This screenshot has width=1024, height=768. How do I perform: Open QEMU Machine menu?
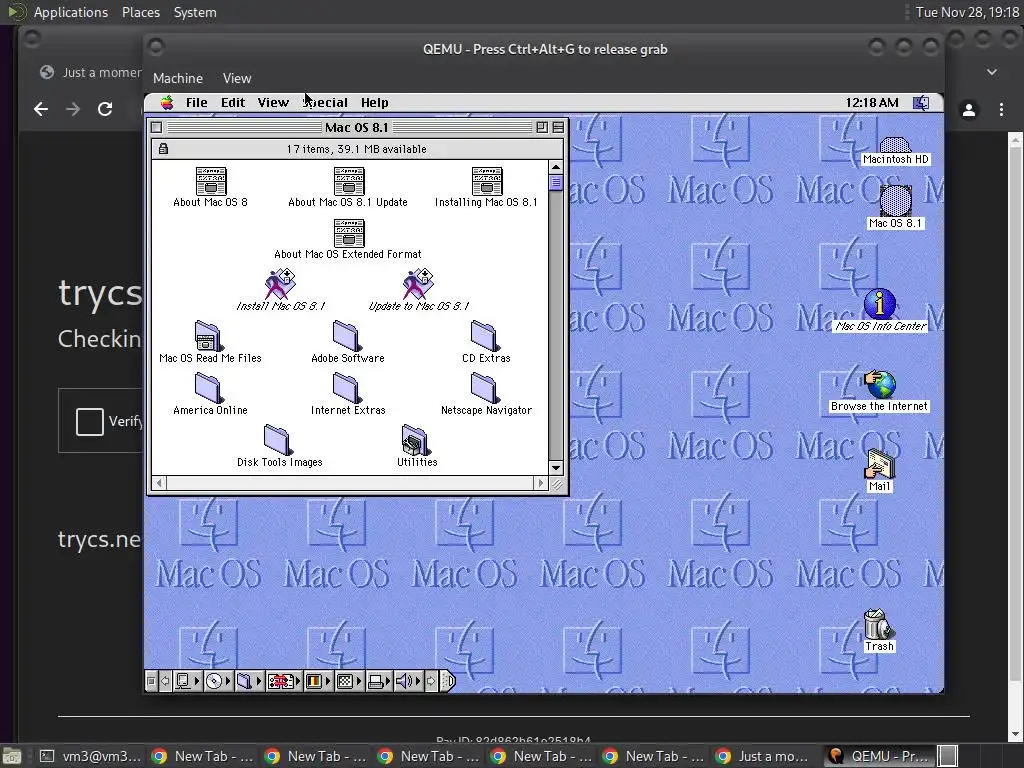coord(178,78)
